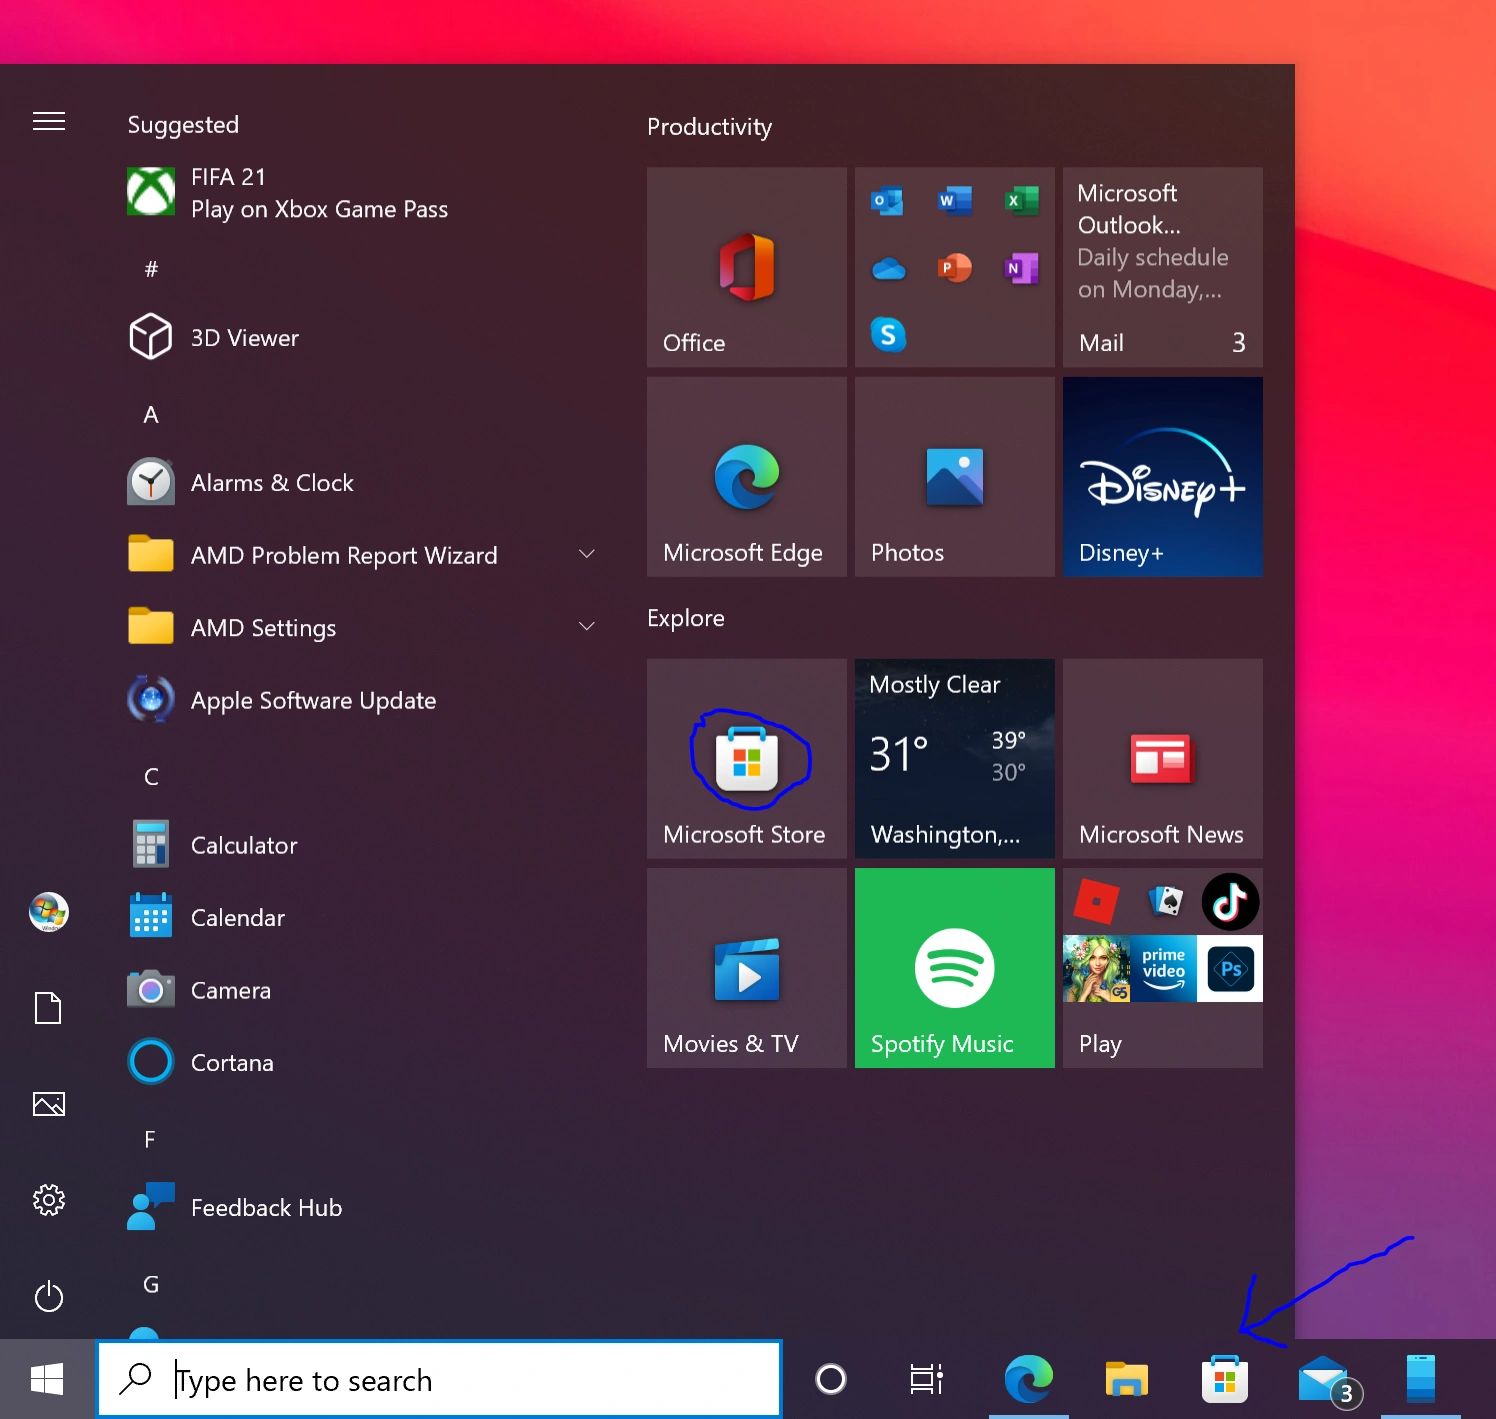Open the Office tile
This screenshot has height=1419, width=1496.
746,267
